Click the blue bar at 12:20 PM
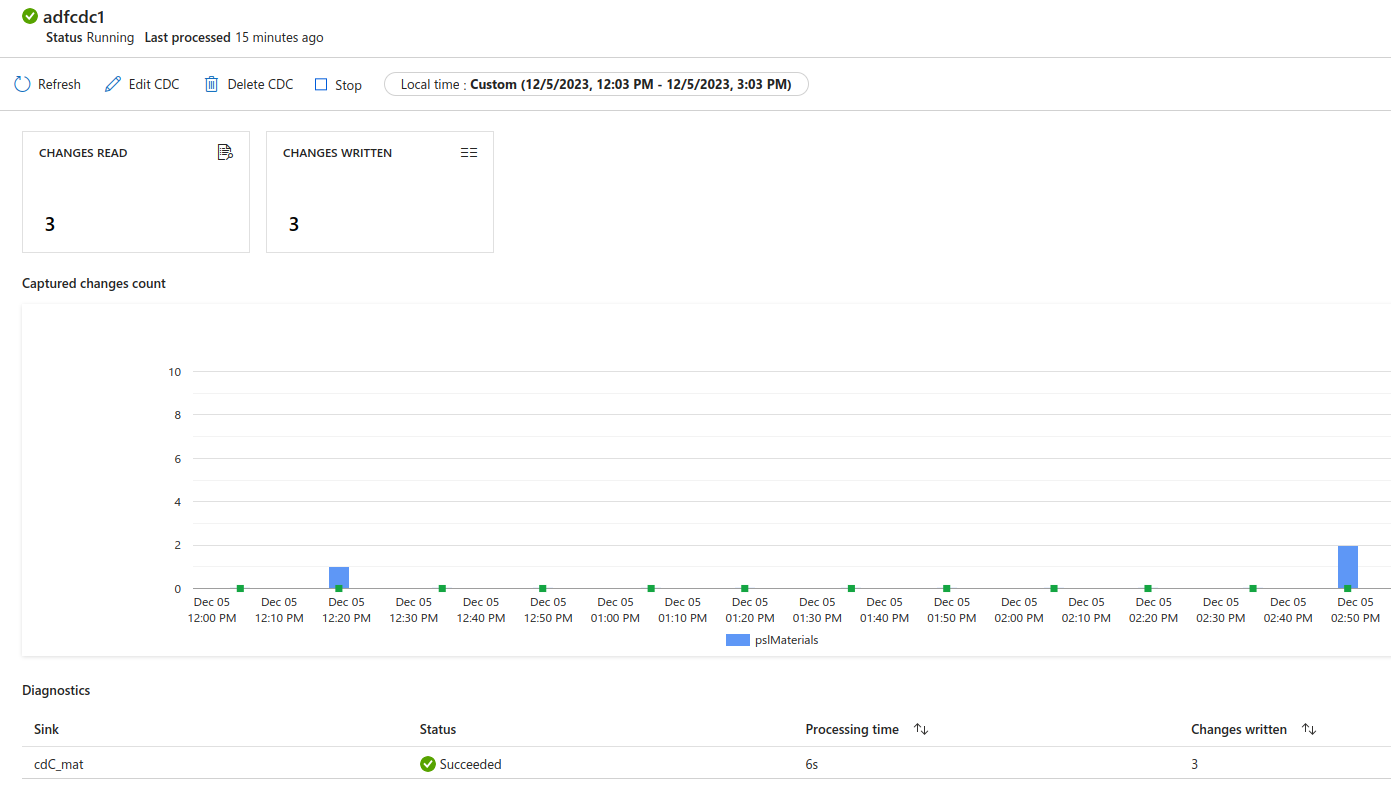1391x807 pixels. click(x=339, y=577)
